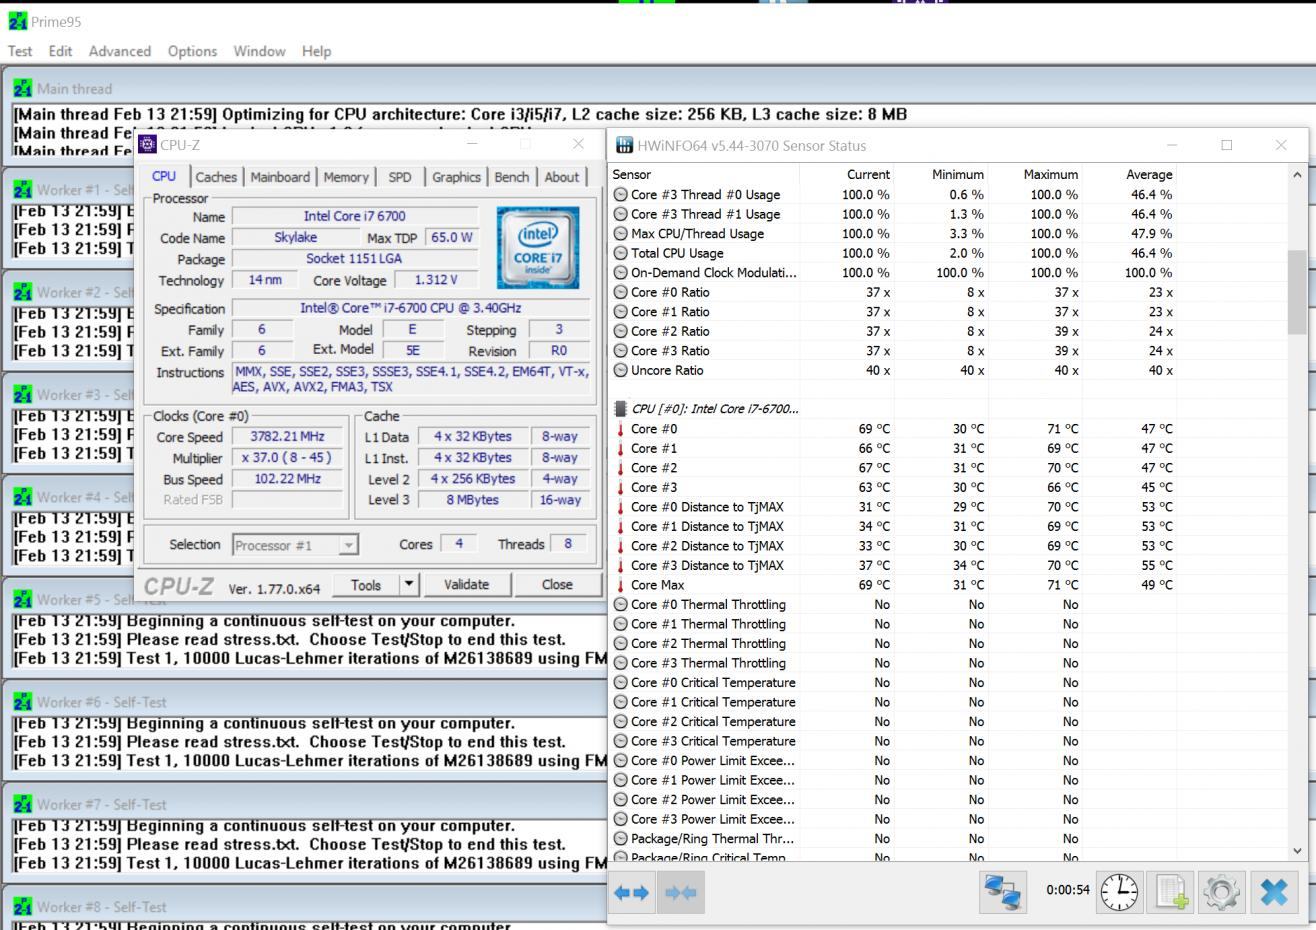
Task: Switch to the Memory tab in CPU-Z
Action: point(346,177)
